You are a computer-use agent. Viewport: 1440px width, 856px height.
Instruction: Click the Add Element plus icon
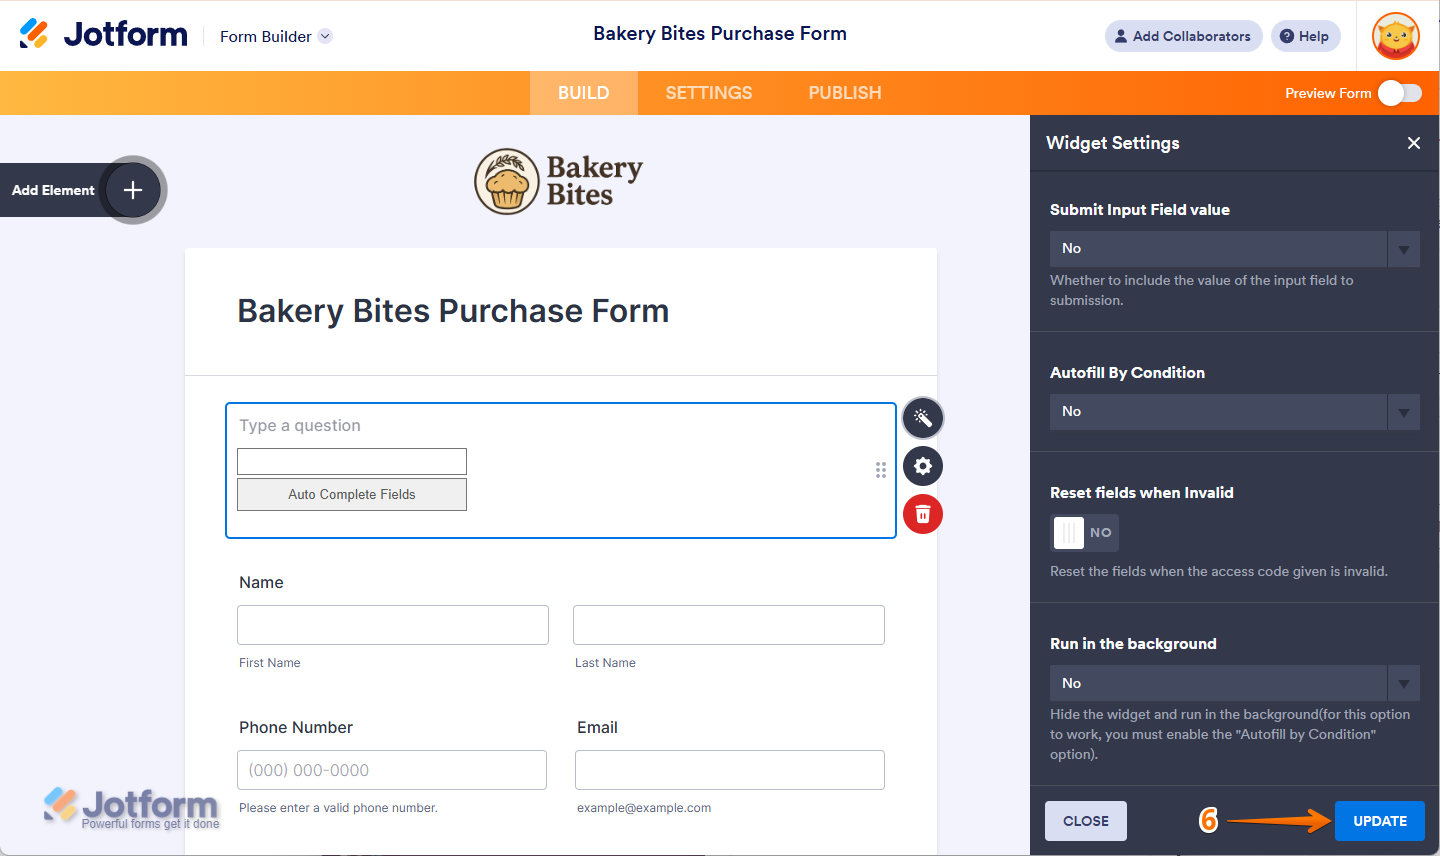click(x=133, y=190)
